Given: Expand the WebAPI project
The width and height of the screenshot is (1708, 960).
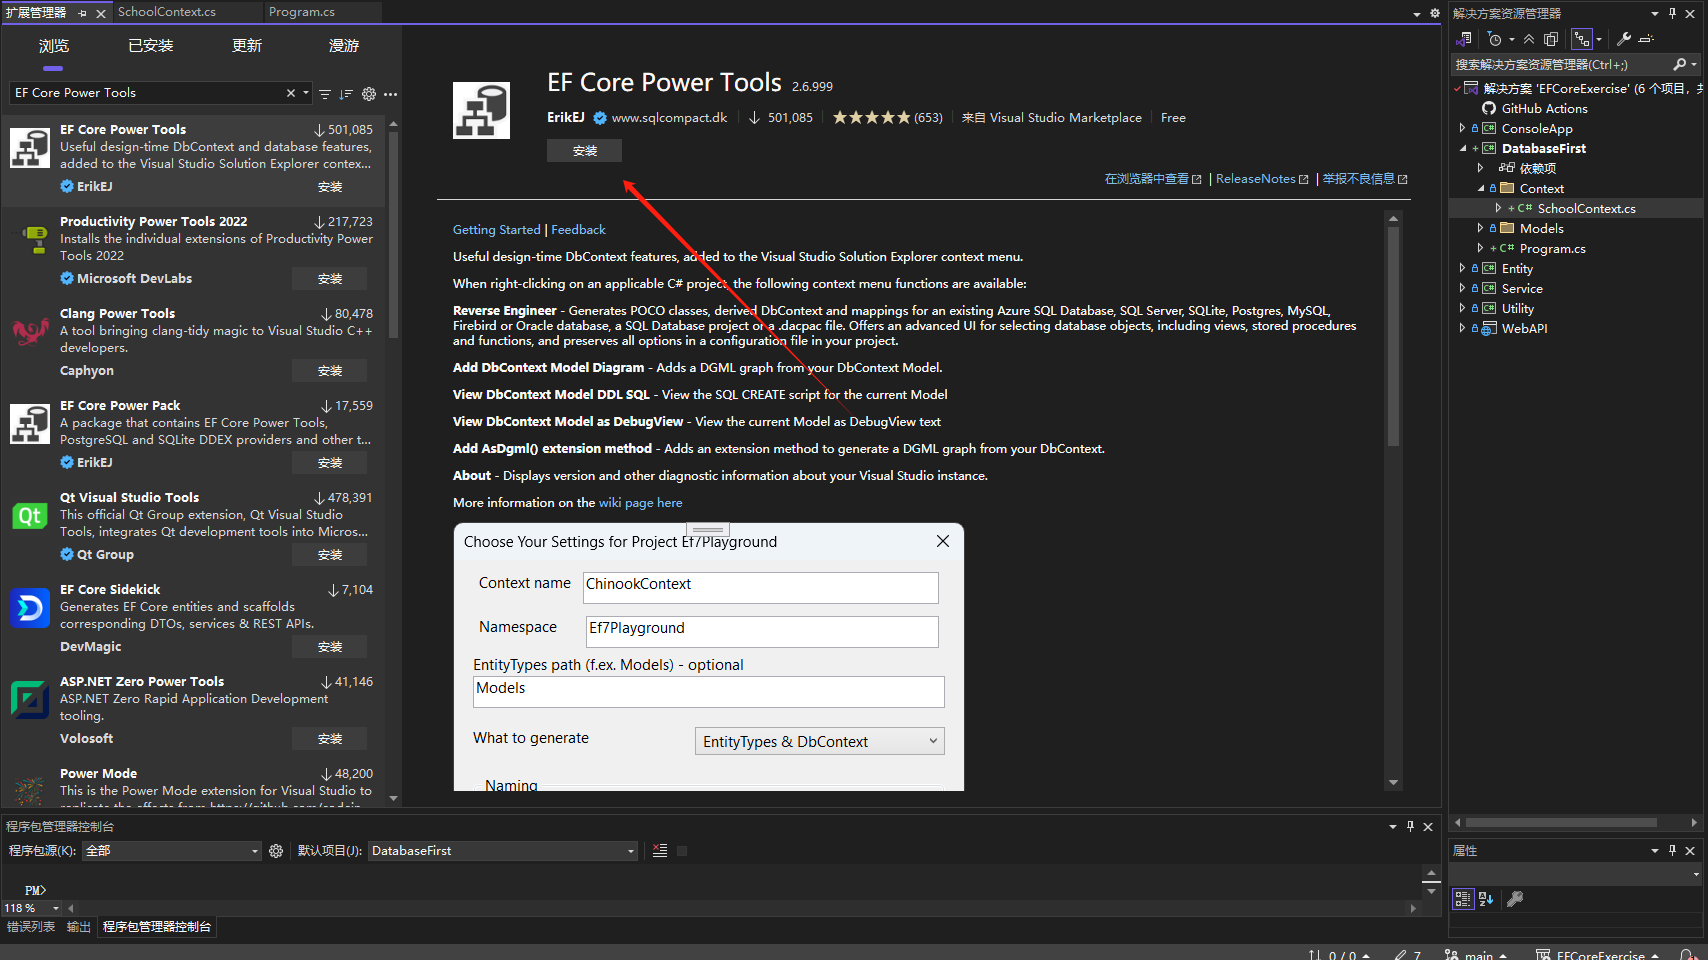Looking at the screenshot, I should click(1462, 328).
